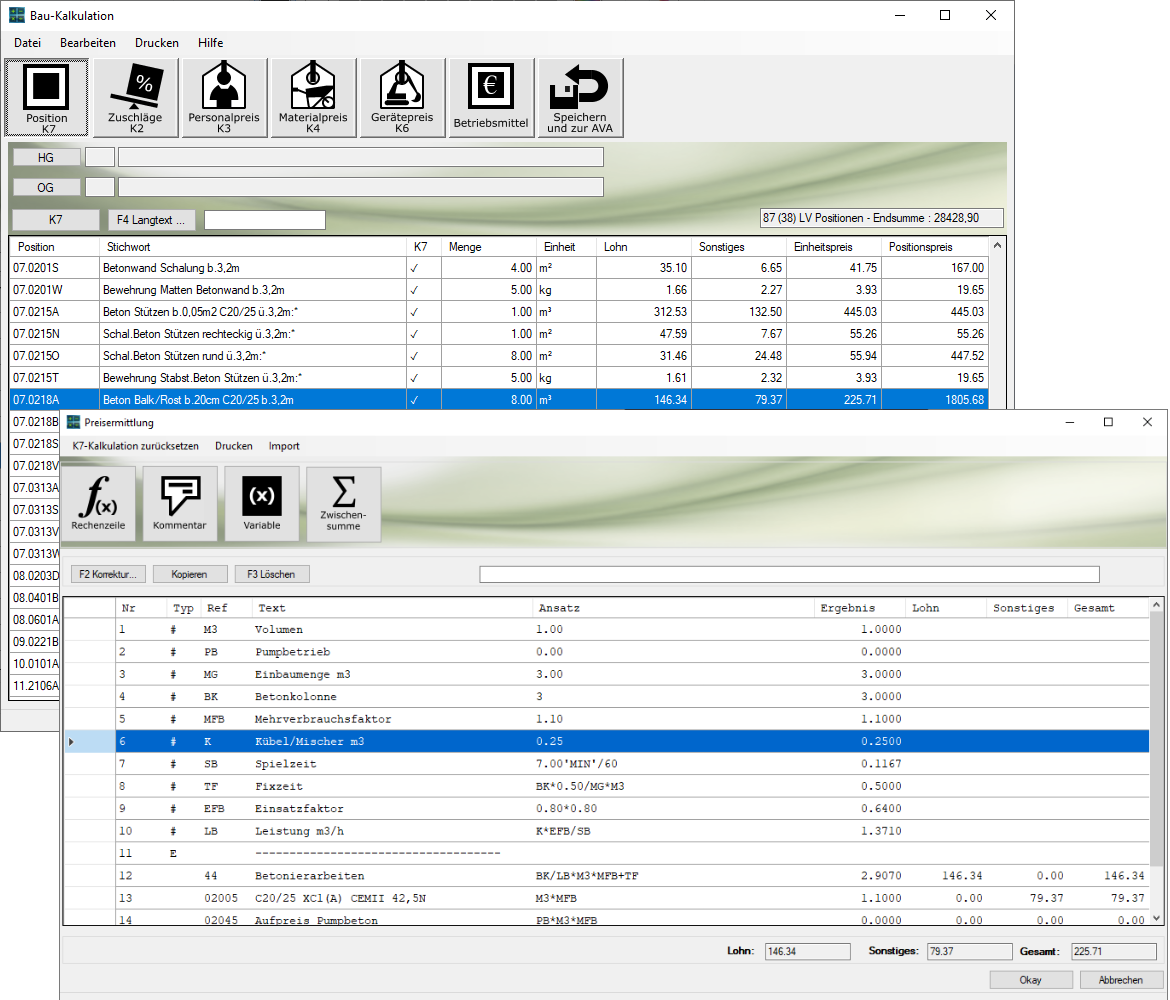The width and height of the screenshot is (1170, 1000).
Task: Open Zuschläge K2 surcharges icon
Action: click(135, 98)
